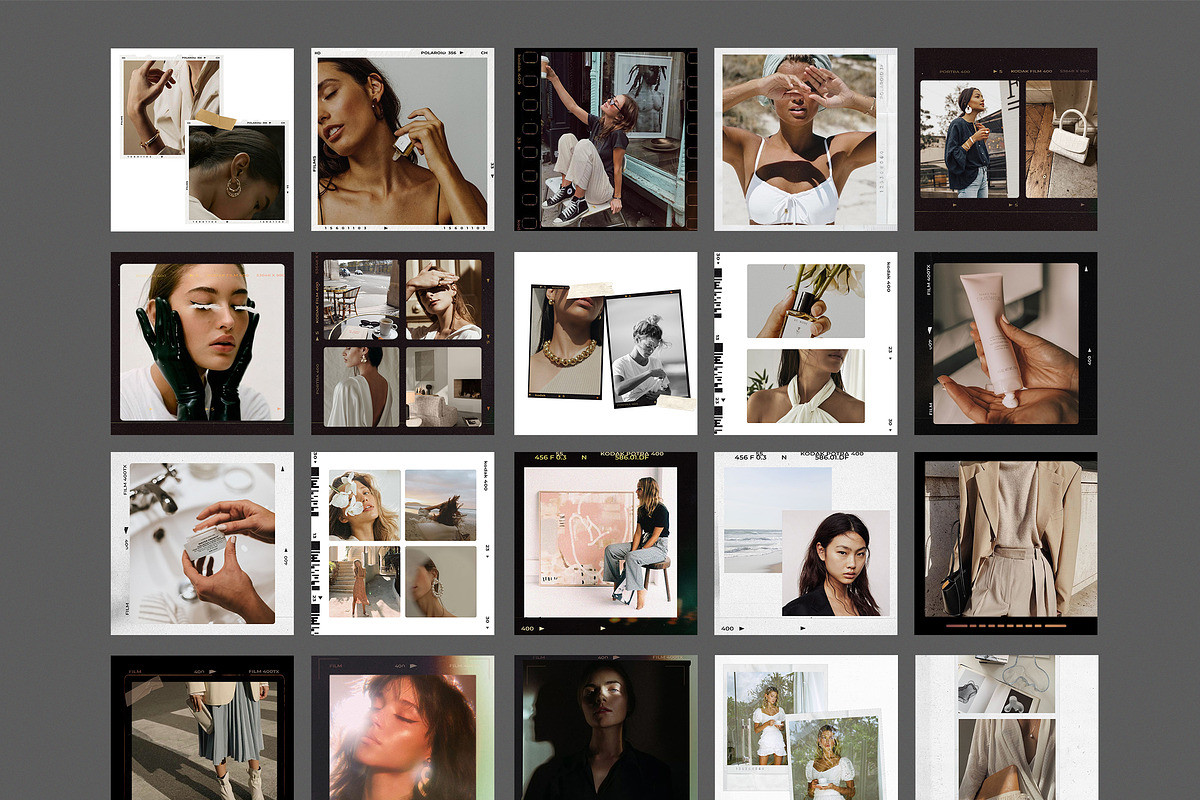Select tilted film frames with gold chain necklace
Viewport: 1200px width, 800px height.
click(x=605, y=343)
